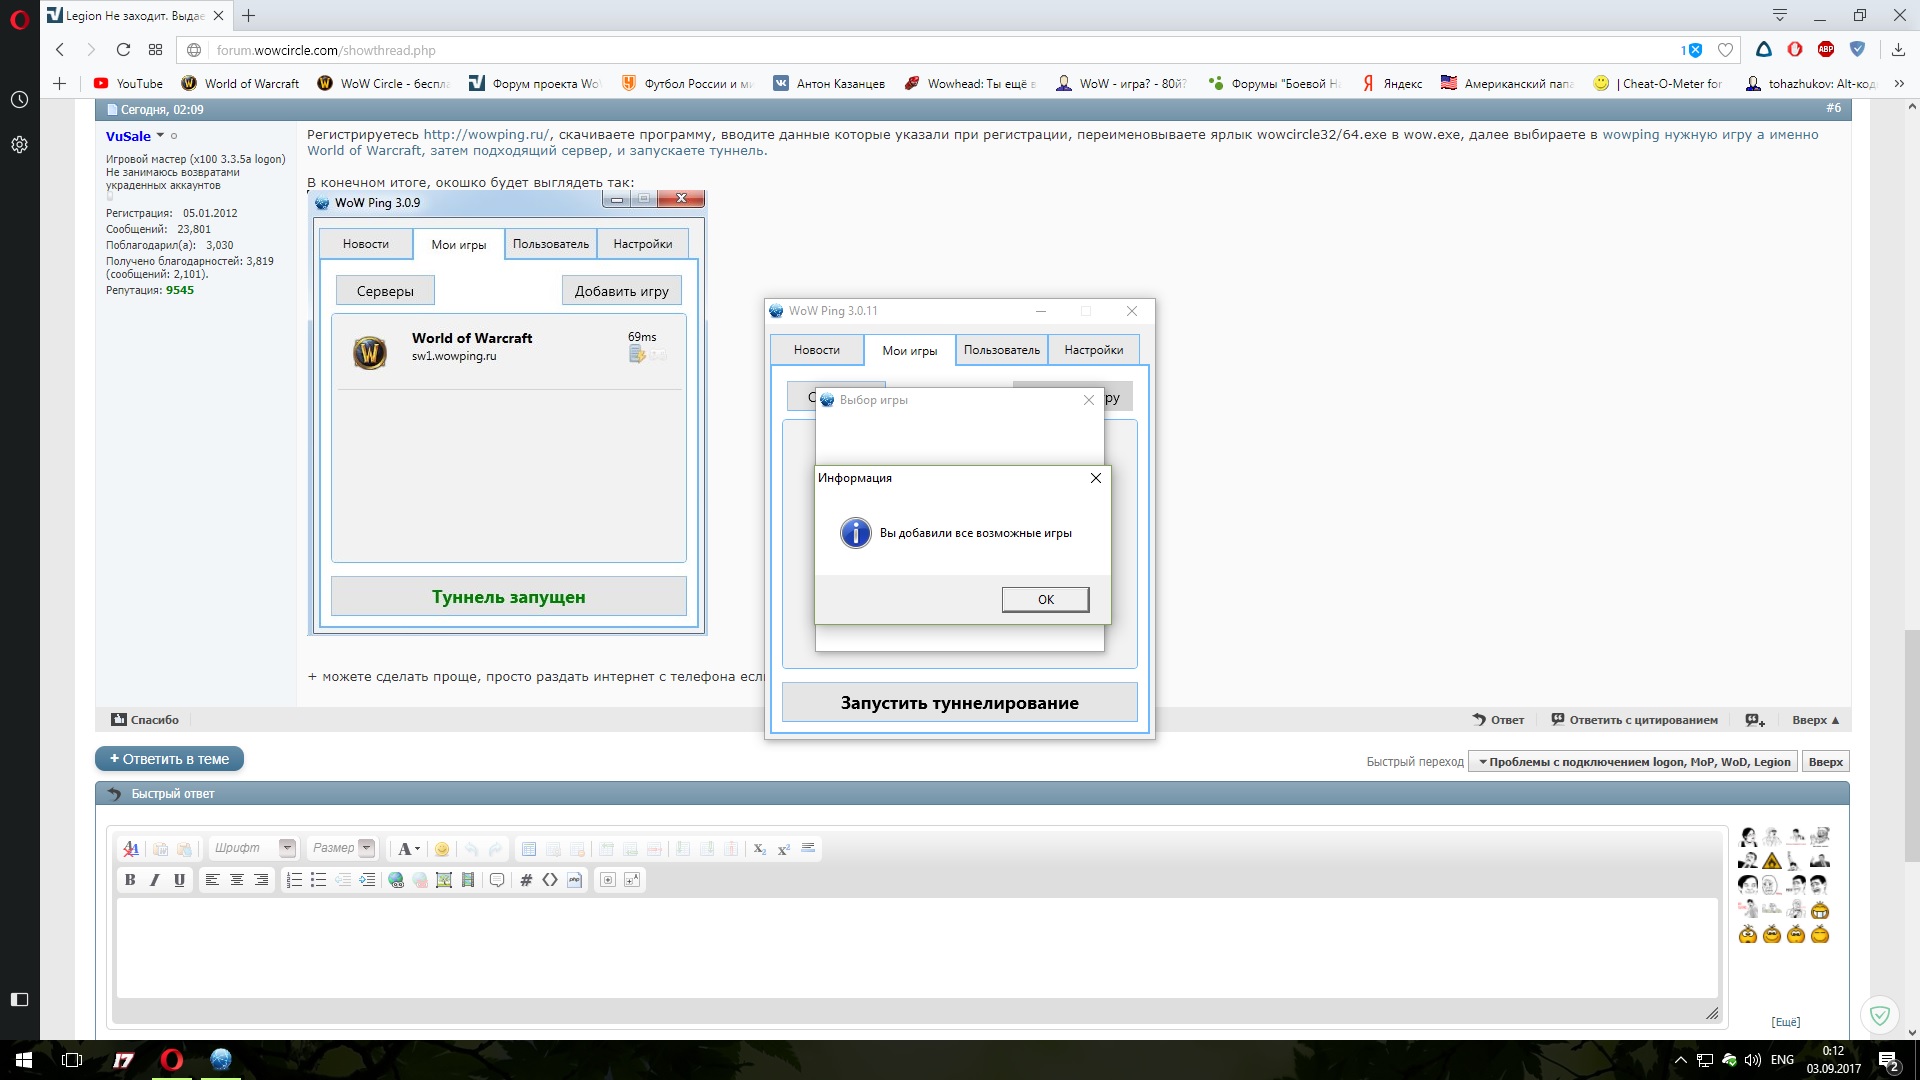Viewport: 1920px width, 1080px height.
Task: Wrap selection in CODE tags with hash icon
Action: [x=526, y=880]
